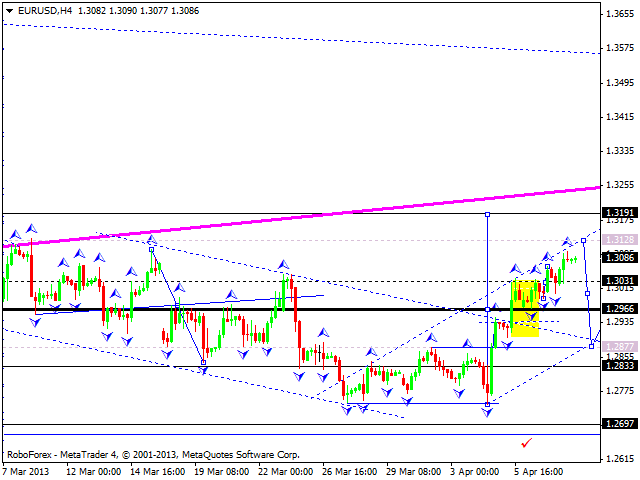Select the 1.2697 price level label
This screenshot has height=480, width=640.
(x=619, y=424)
